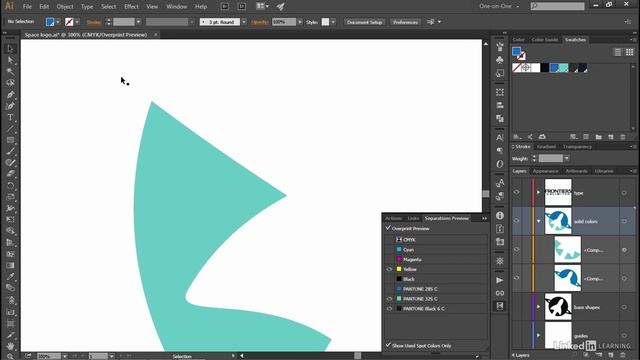The image size is (640, 360).
Task: Toggle Overprint Preview checkbox
Action: pos(388,228)
